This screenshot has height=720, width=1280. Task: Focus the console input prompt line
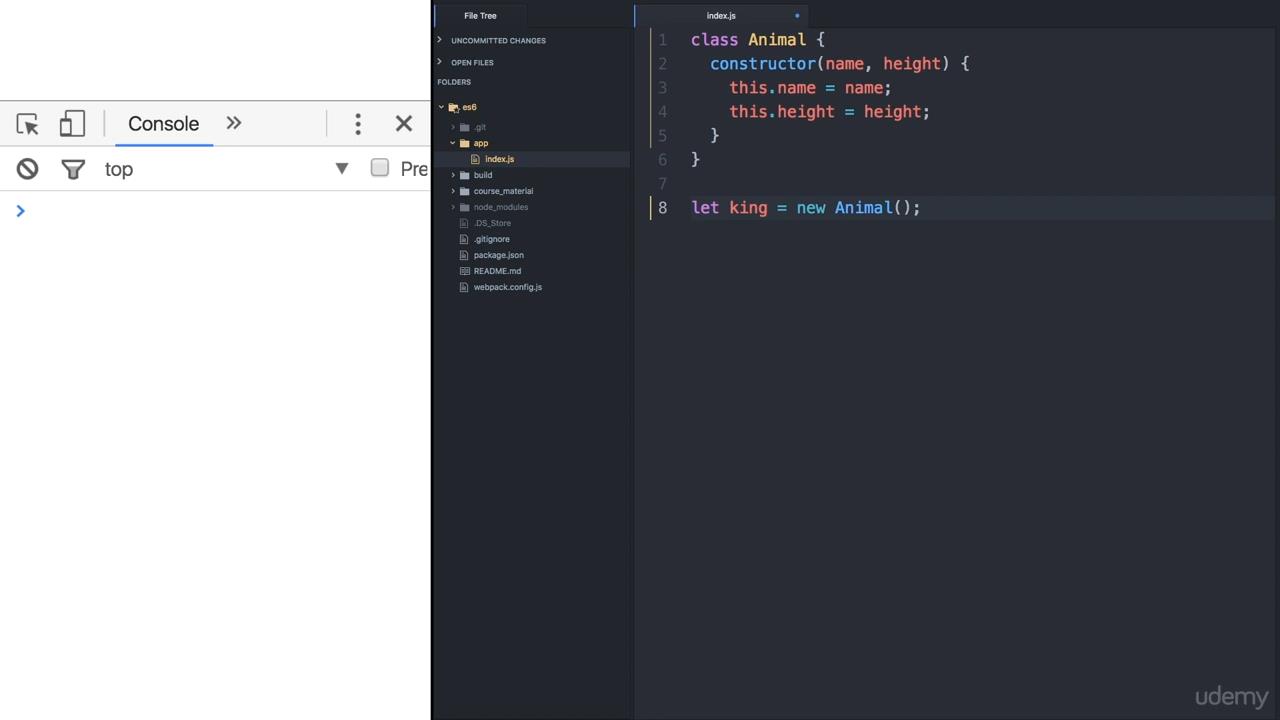[215, 211]
